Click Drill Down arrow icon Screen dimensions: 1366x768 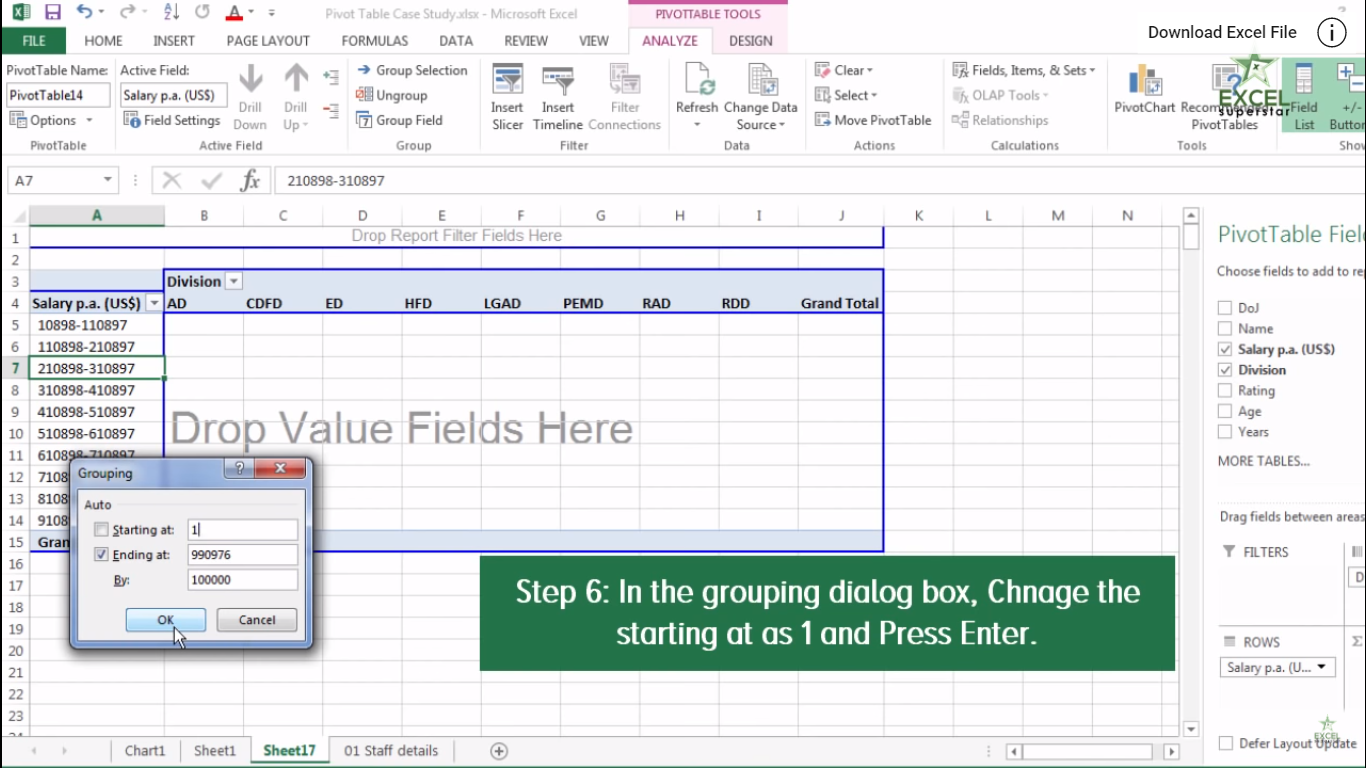click(251, 79)
